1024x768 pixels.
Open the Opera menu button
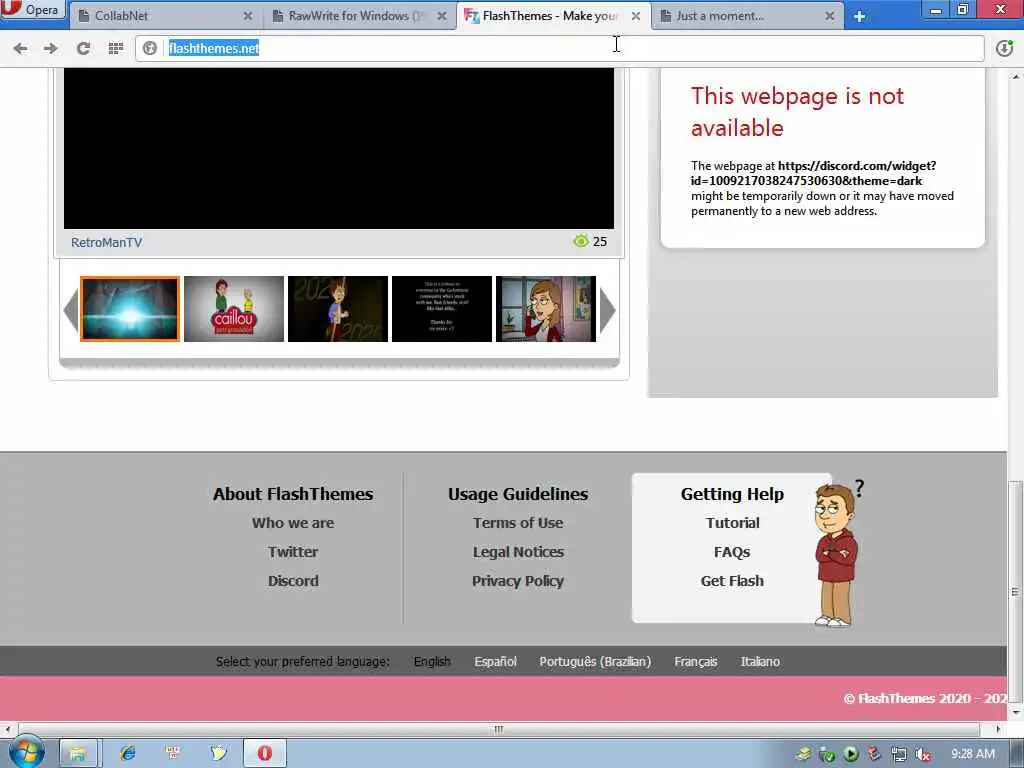coord(33,10)
